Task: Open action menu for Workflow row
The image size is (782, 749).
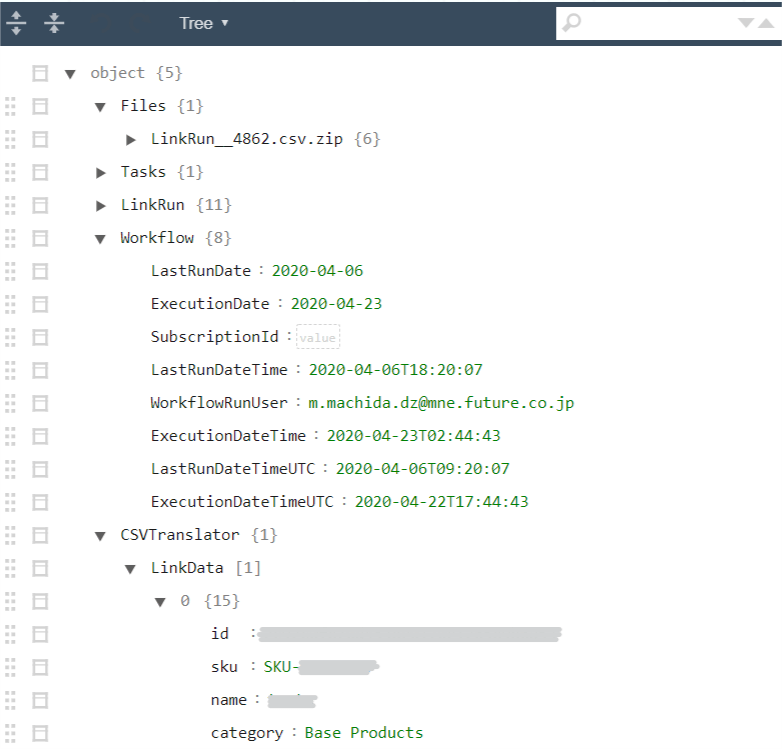Action: coord(40,238)
